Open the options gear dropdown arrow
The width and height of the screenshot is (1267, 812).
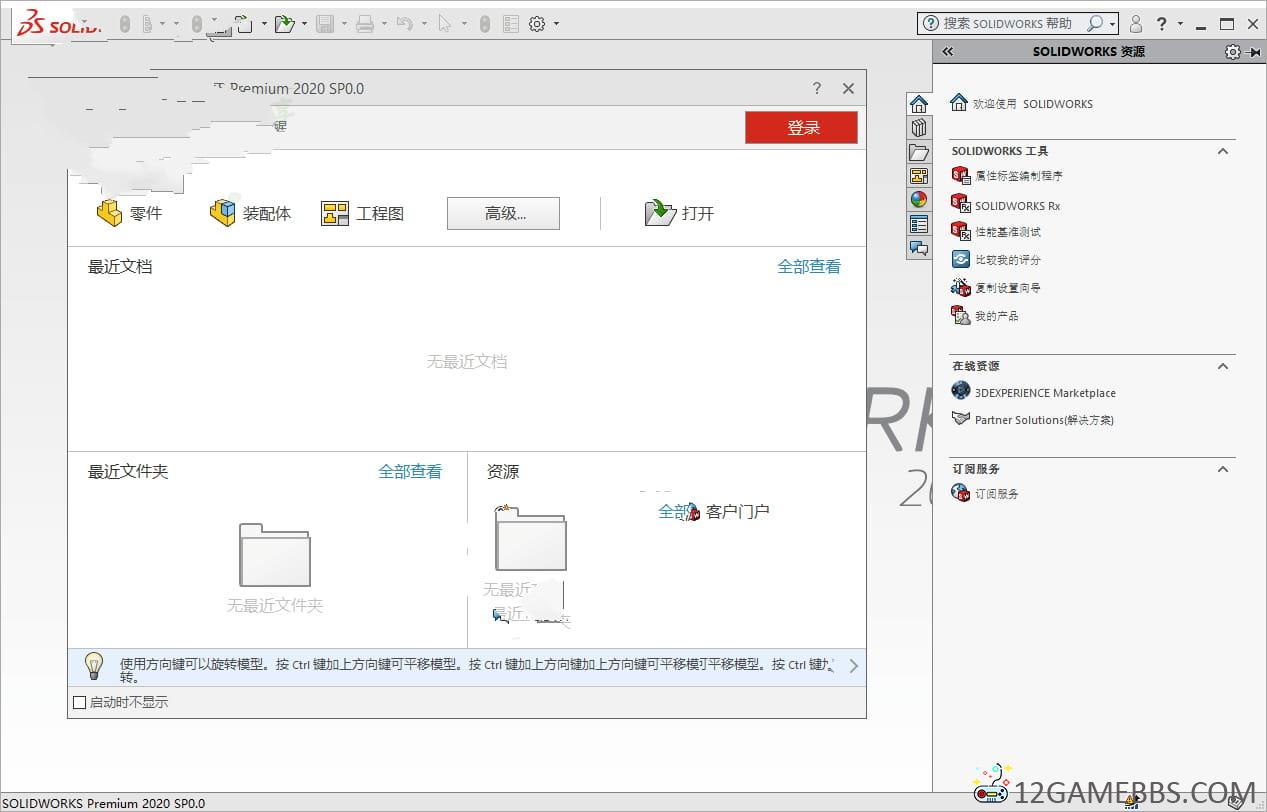click(557, 24)
